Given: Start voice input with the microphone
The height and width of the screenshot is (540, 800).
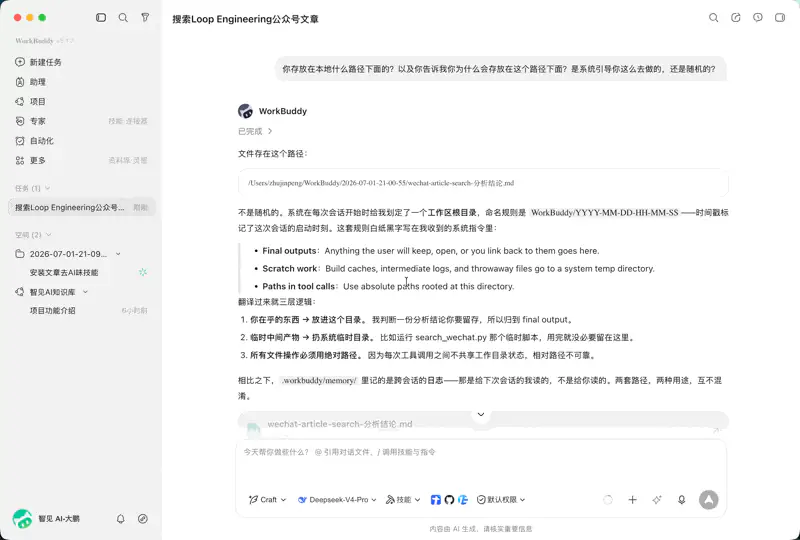Looking at the screenshot, I should [x=682, y=500].
